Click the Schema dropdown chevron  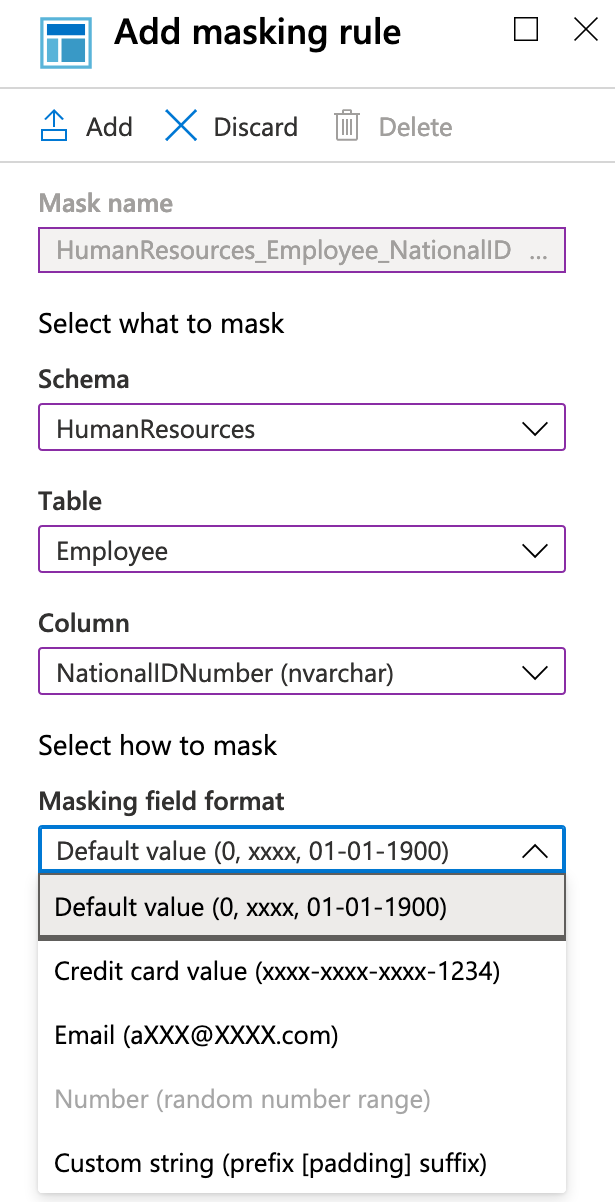[x=535, y=427]
